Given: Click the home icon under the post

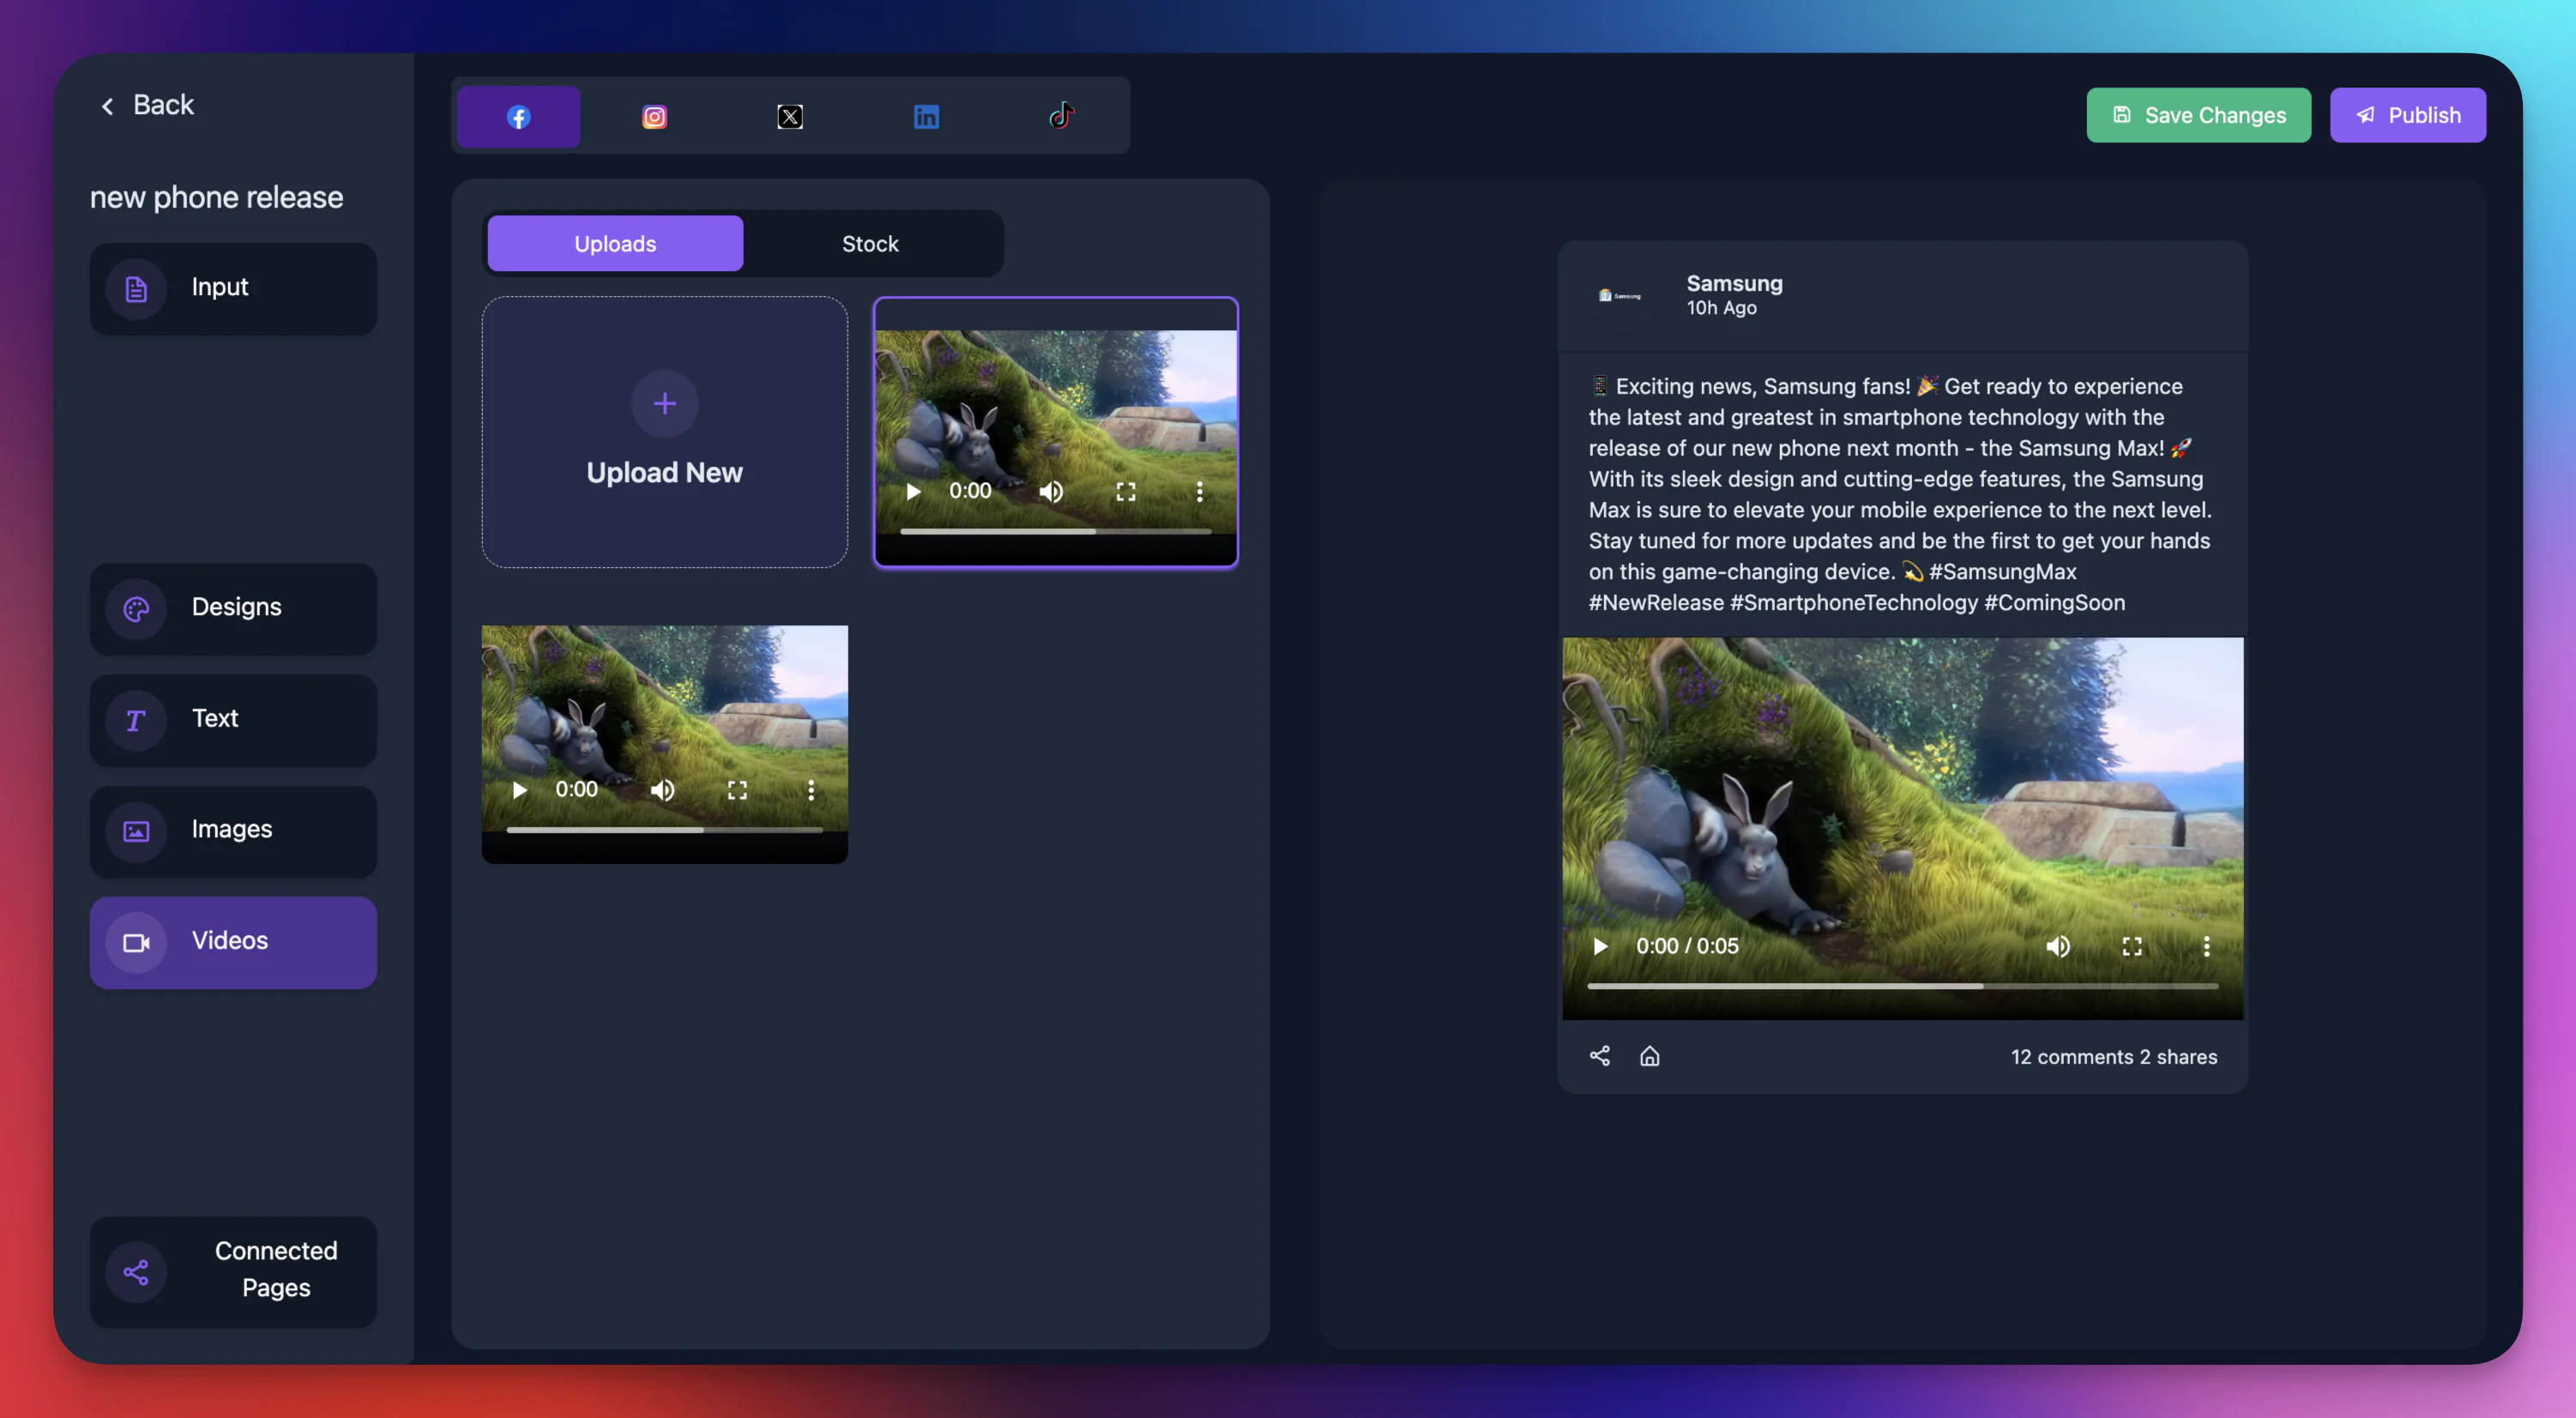Looking at the screenshot, I should pos(1649,1055).
